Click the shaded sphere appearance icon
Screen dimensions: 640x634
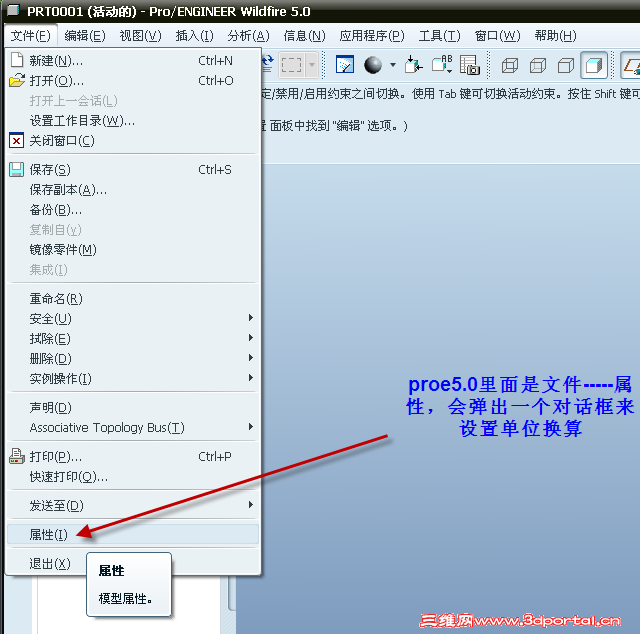click(373, 65)
